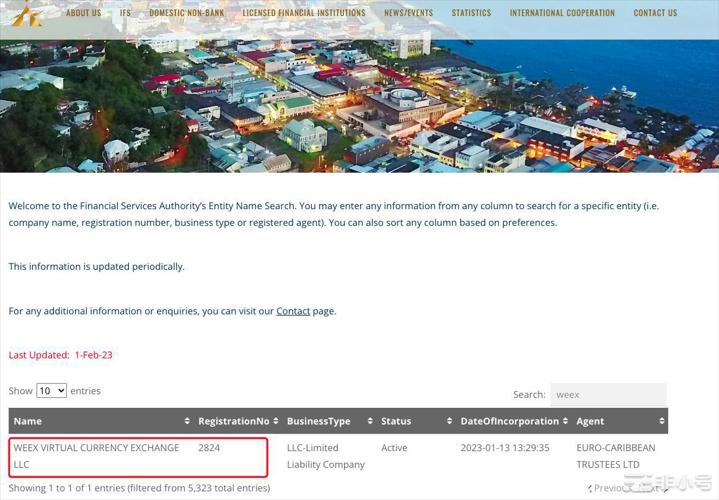Viewport: 719px width, 500px height.
Task: Go to News/Events page
Action: pyautogui.click(x=408, y=13)
